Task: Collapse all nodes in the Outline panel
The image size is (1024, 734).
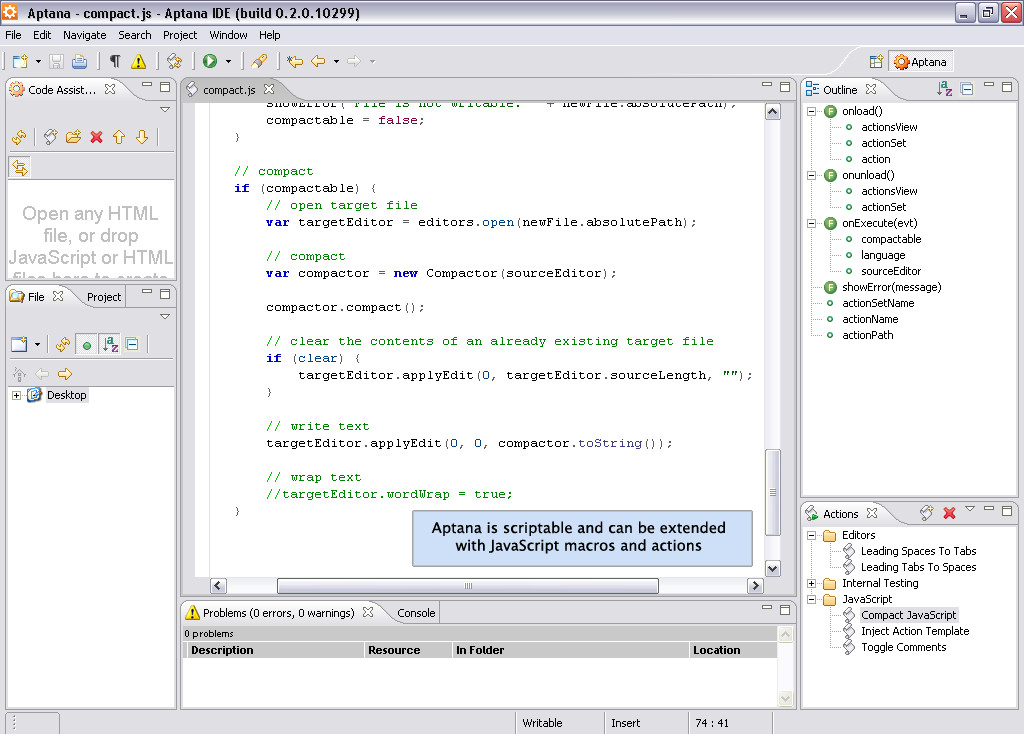Action: click(x=967, y=89)
